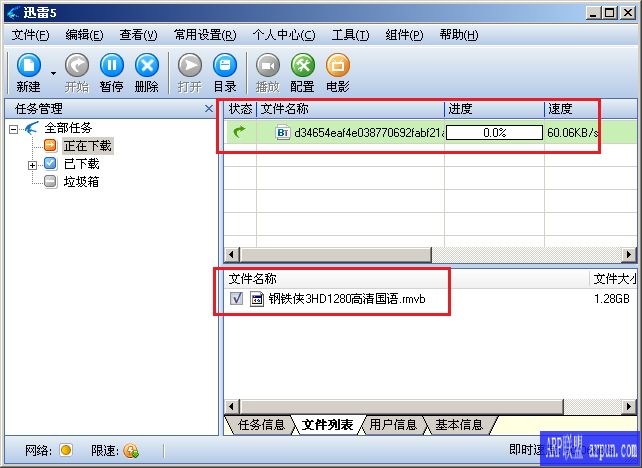The width and height of the screenshot is (642, 468).
Task: Open 配置 configuration tool icon
Action: [x=303, y=66]
